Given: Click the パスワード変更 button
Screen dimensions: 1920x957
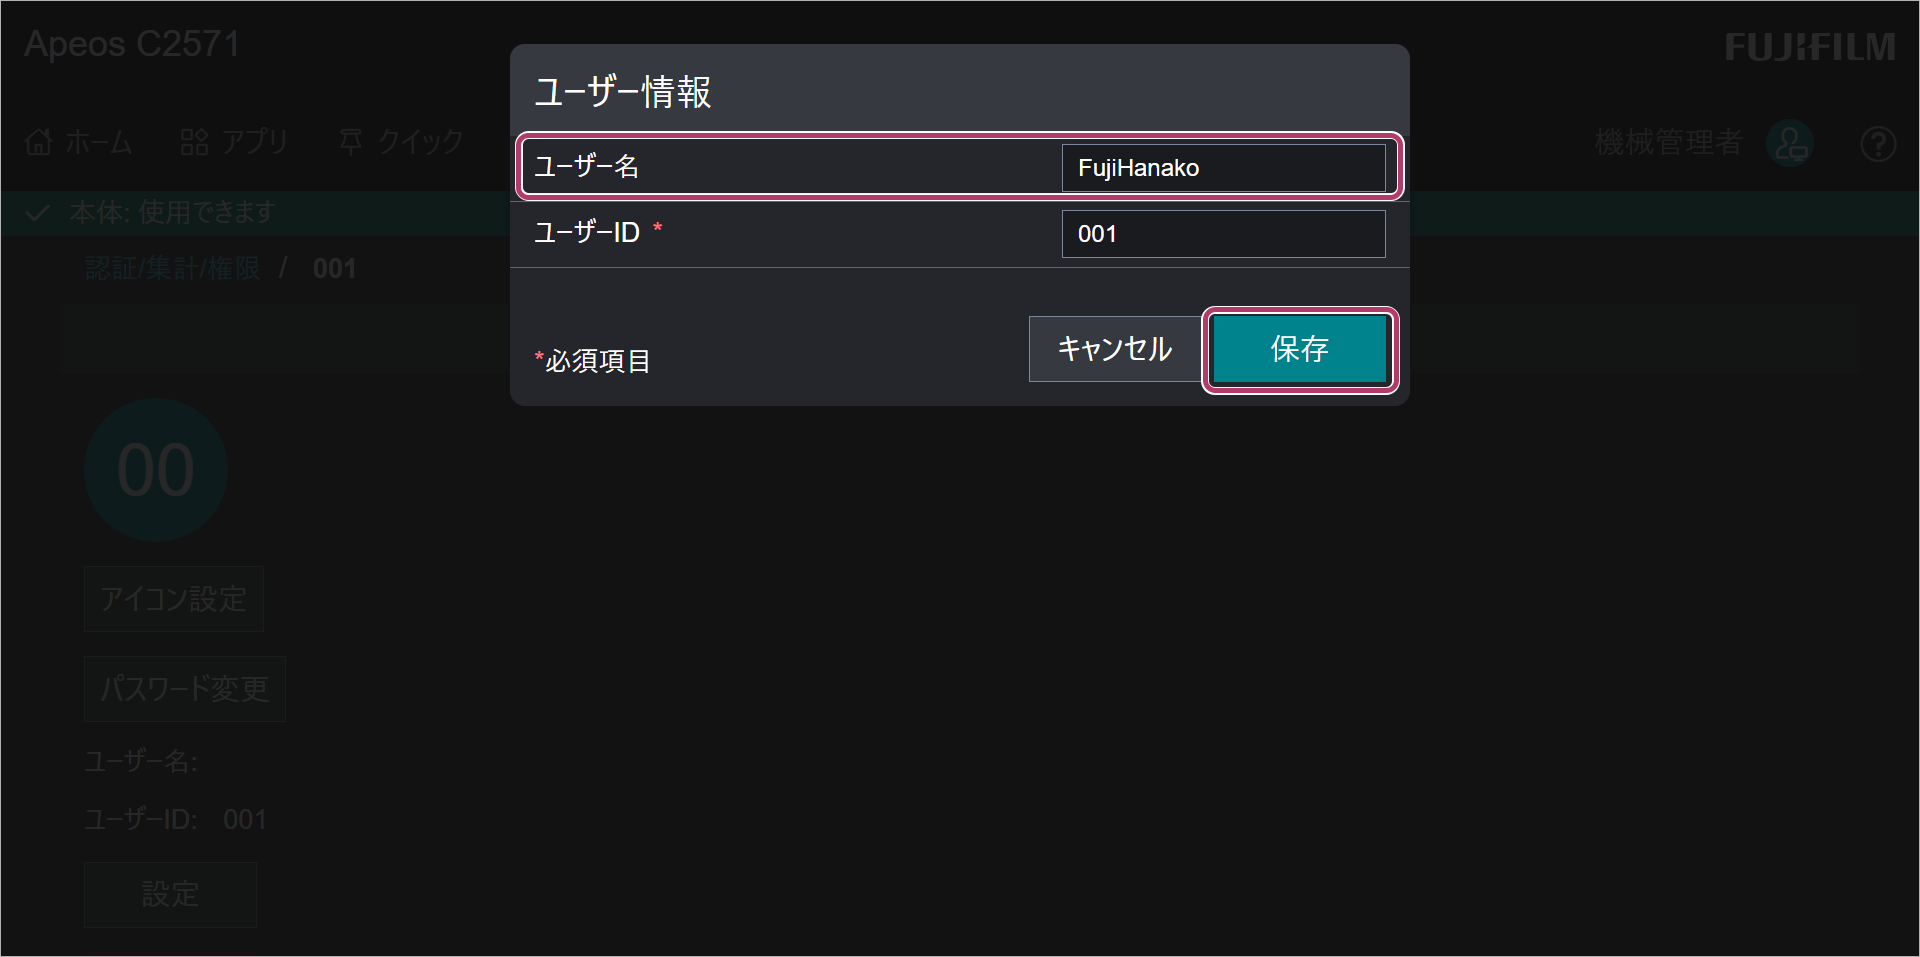Looking at the screenshot, I should point(185,689).
